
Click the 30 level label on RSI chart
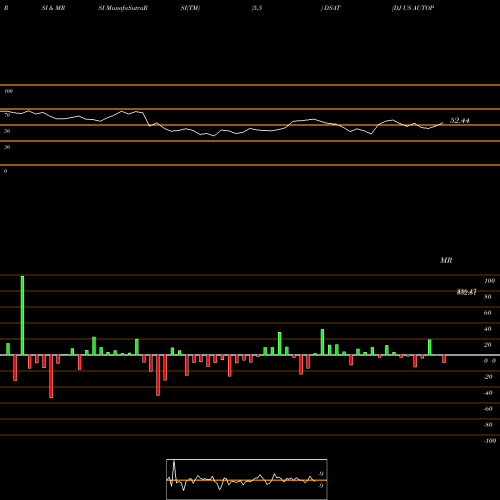click(x=7, y=147)
